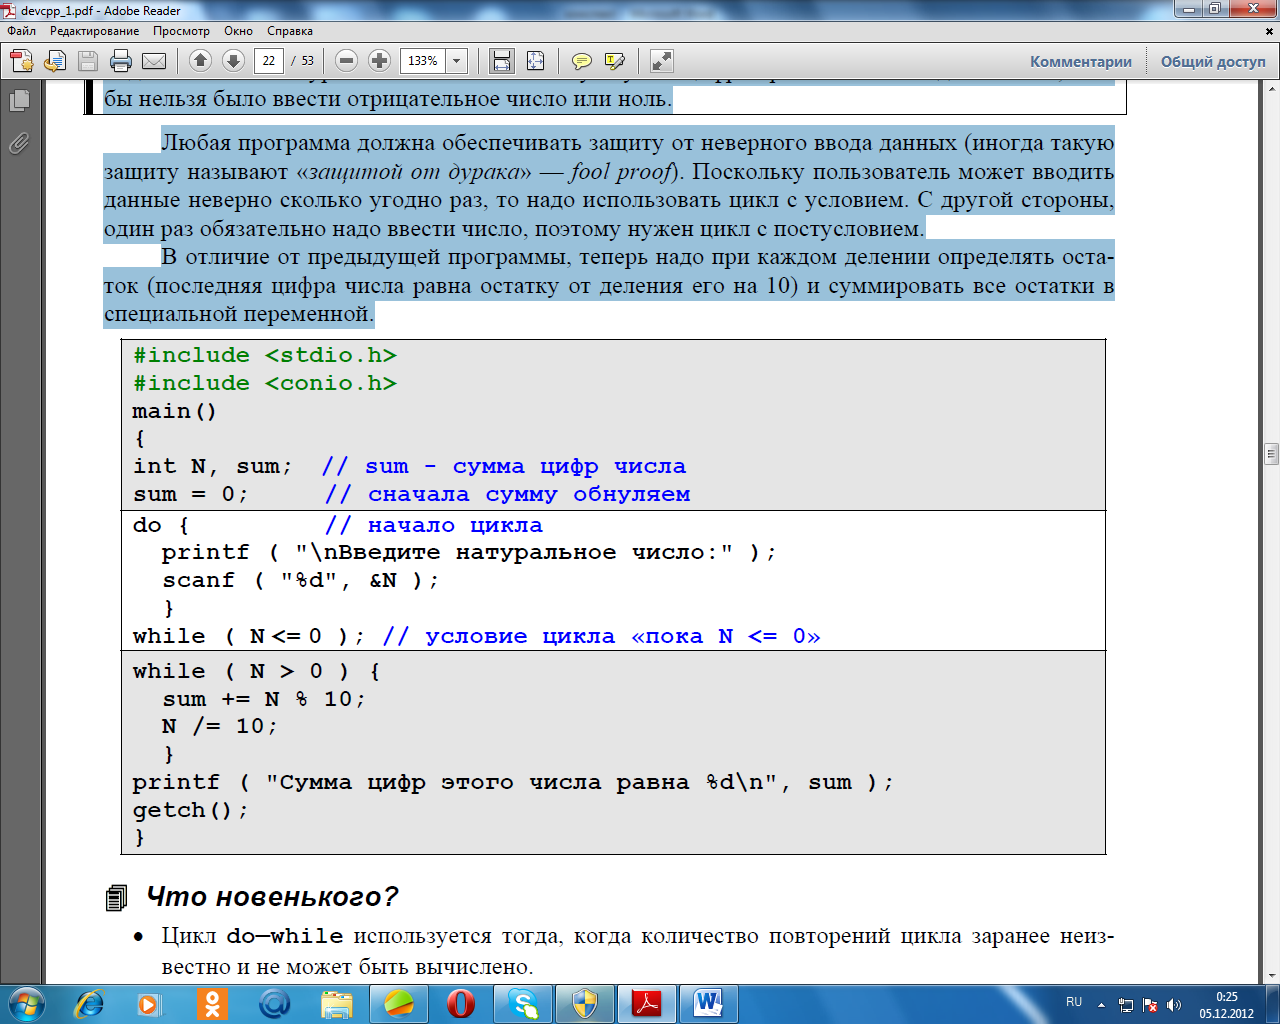This screenshot has width=1280, height=1024.
Task: Open the Общий доступ pane
Action: pyautogui.click(x=1212, y=61)
